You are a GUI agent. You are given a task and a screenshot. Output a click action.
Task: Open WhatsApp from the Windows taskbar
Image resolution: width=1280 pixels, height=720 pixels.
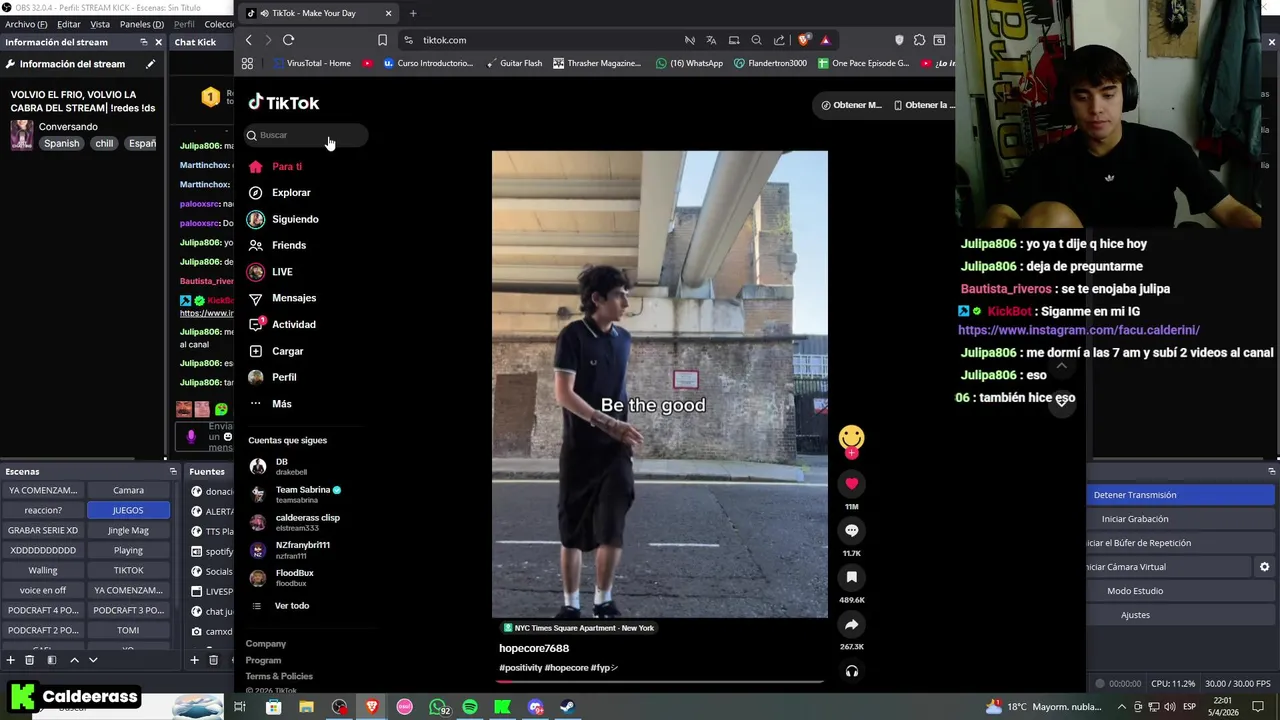coord(438,707)
